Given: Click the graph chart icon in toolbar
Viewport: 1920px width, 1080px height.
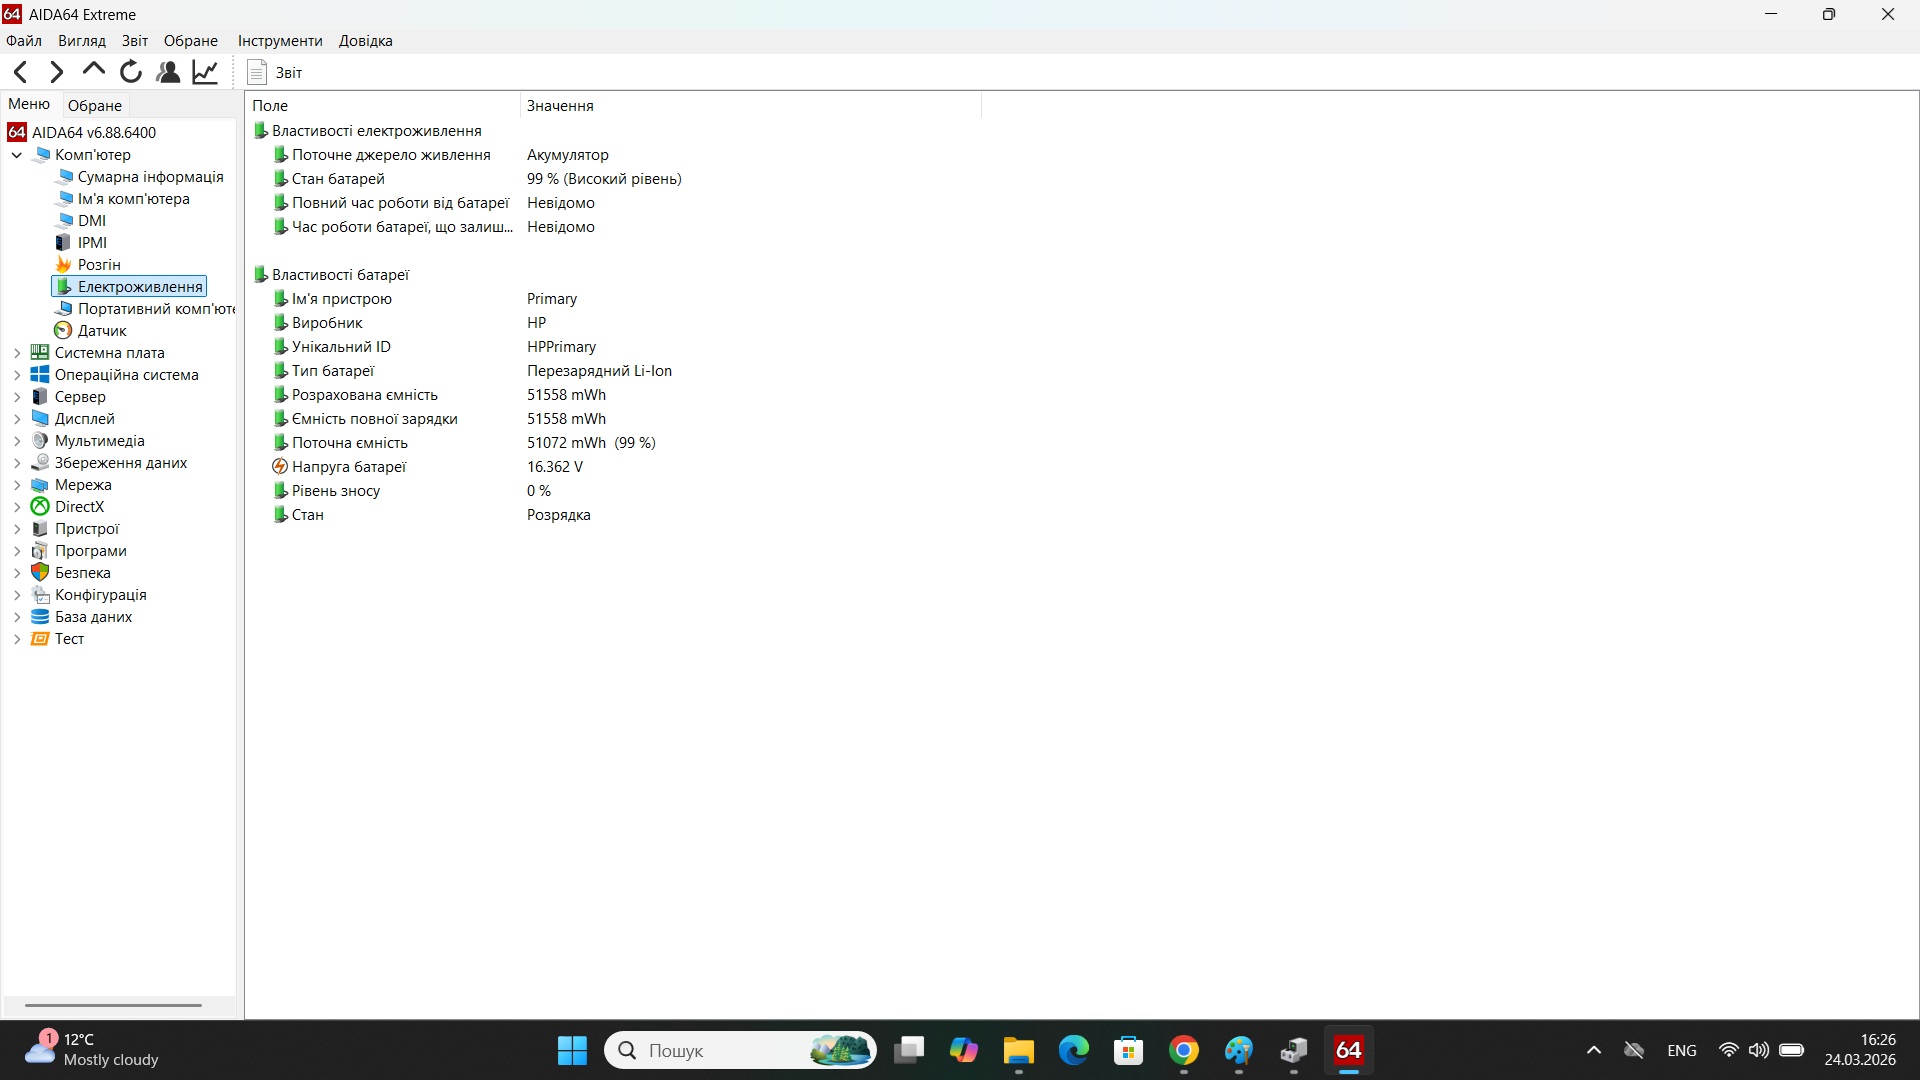Looking at the screenshot, I should pos(204,71).
